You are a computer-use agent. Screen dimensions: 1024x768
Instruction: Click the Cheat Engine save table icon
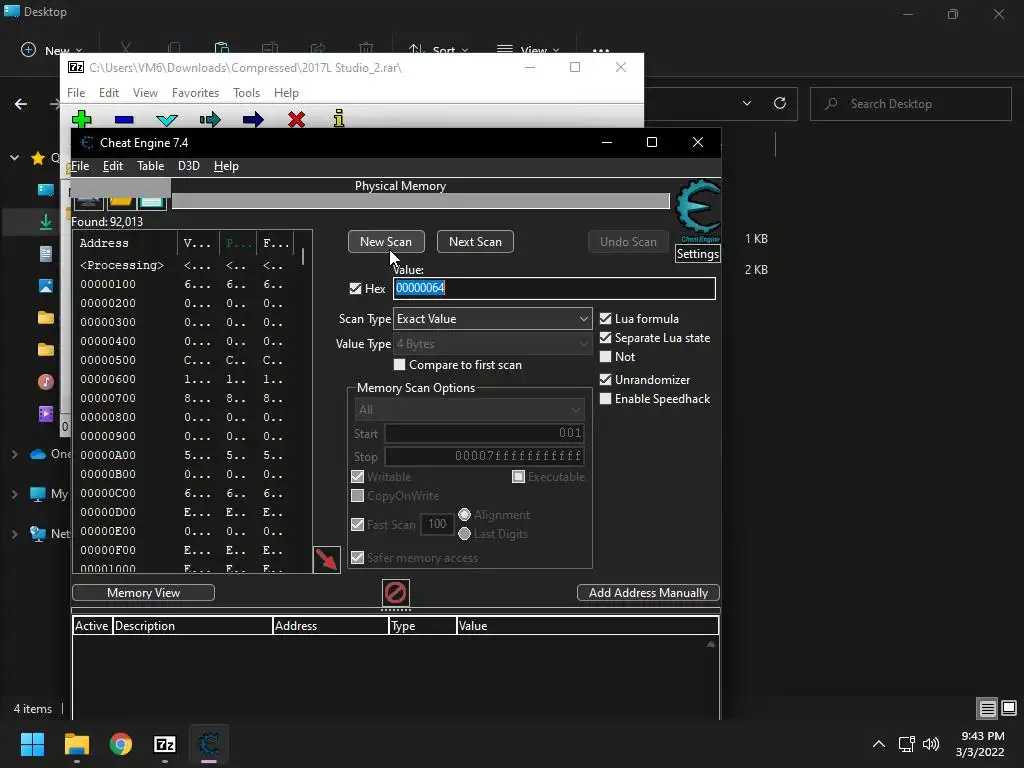[x=152, y=202]
